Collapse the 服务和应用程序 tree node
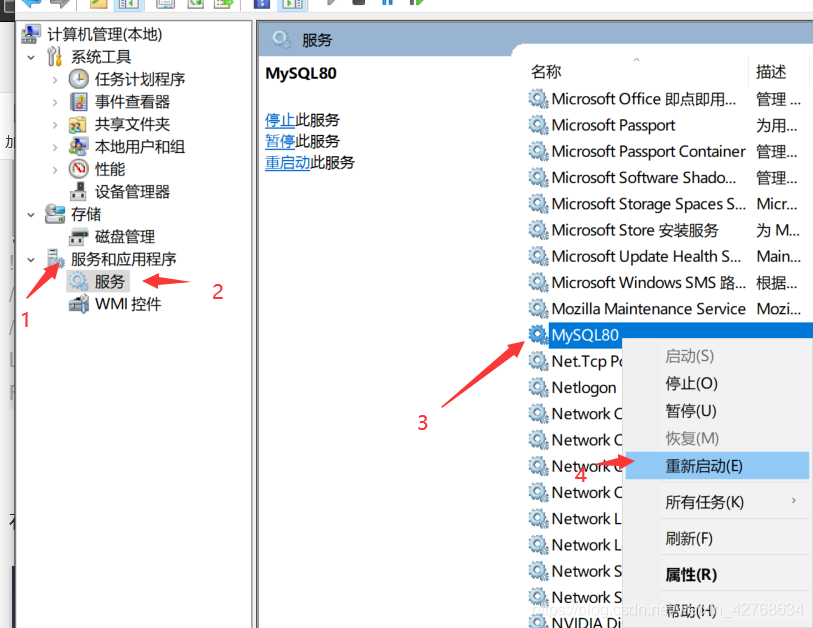This screenshot has height=628, width=813. click(x=31, y=260)
